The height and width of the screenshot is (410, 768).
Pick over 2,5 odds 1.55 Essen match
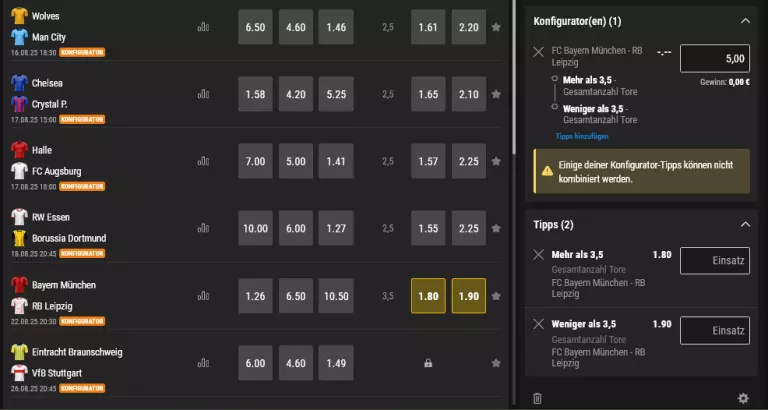point(428,228)
